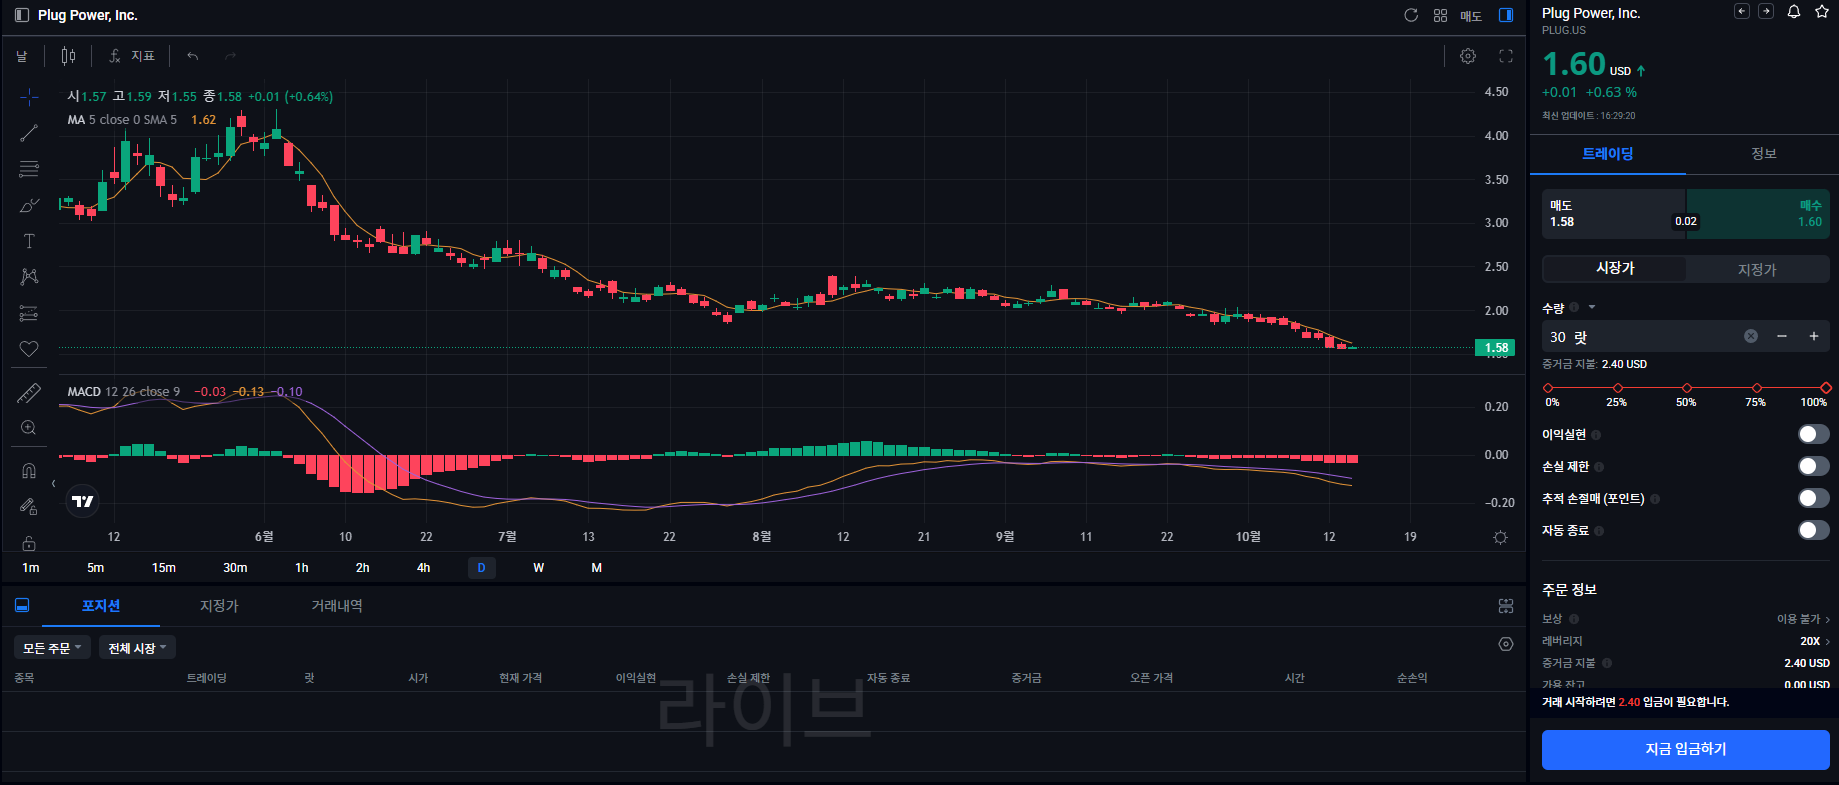Viewport: 1839px width, 785px height.
Task: Open the heart icons tool
Action: [29, 349]
